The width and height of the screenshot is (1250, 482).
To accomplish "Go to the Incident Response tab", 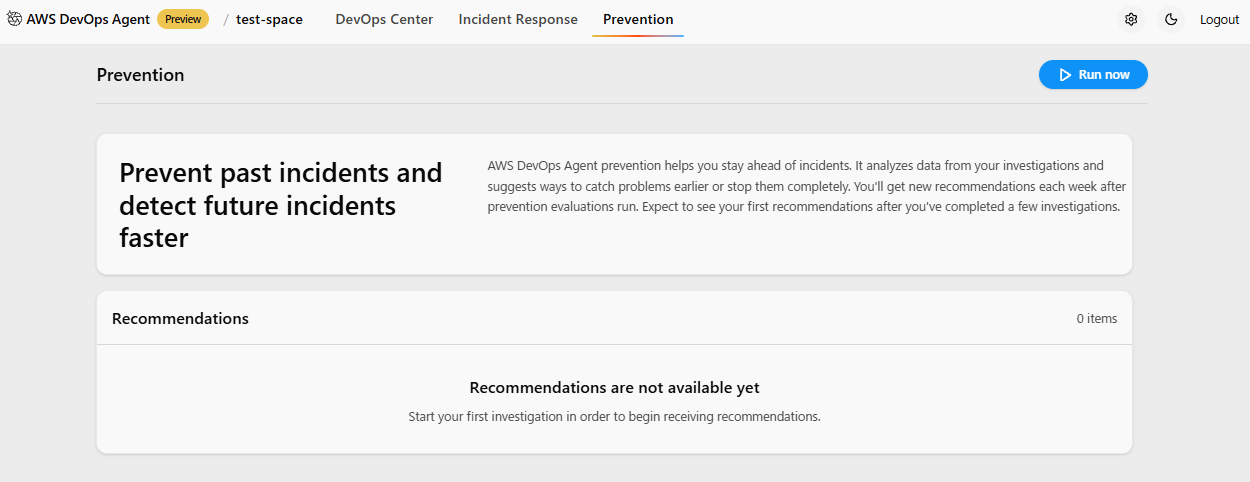I will [518, 19].
